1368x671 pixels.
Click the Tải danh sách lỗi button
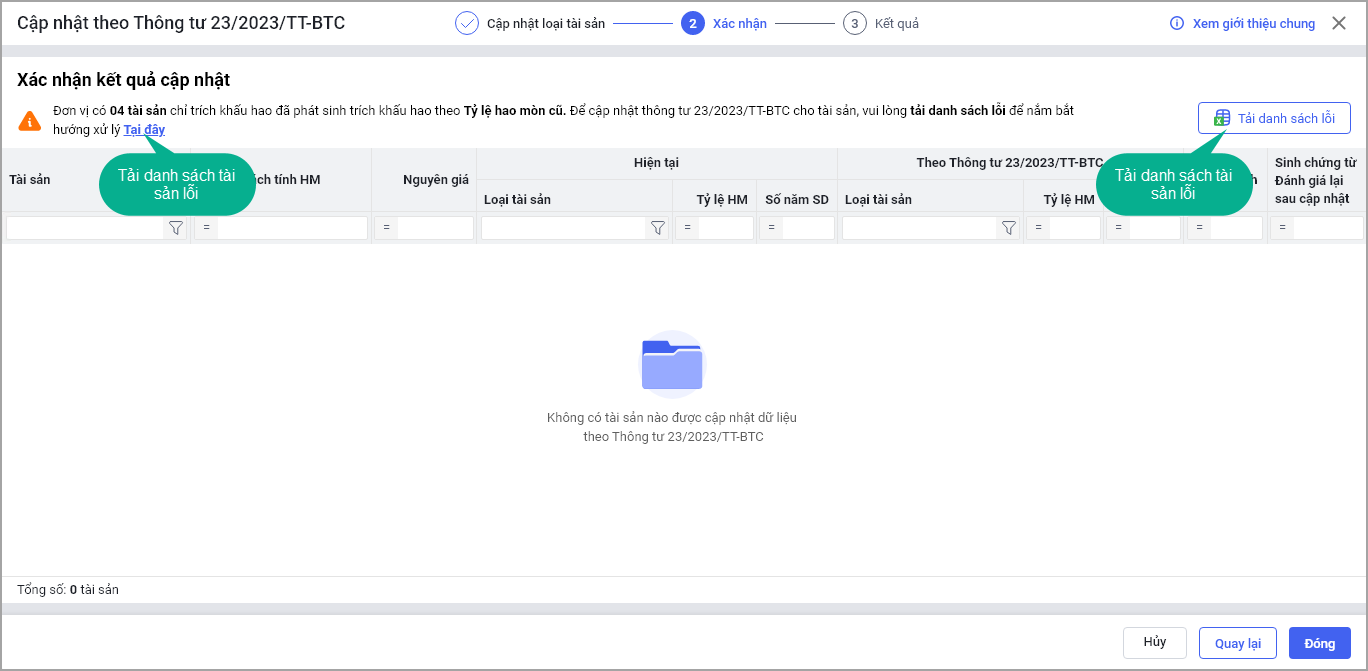(1274, 118)
